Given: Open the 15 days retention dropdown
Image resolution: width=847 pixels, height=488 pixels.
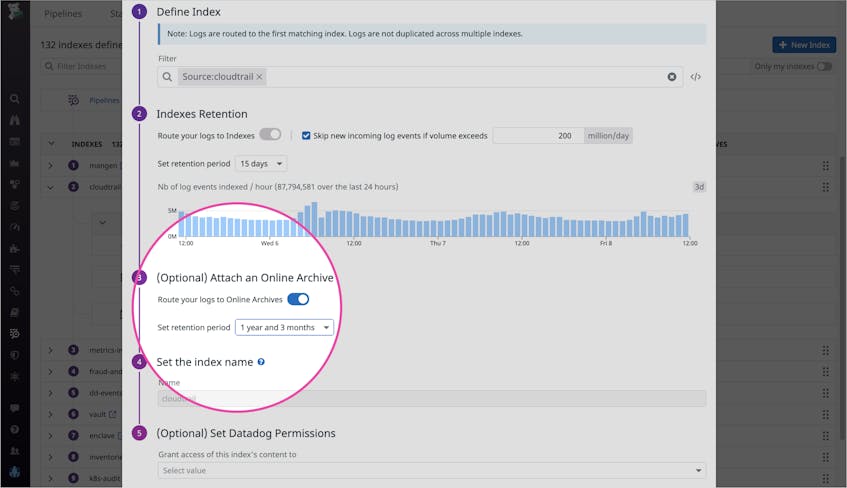Looking at the screenshot, I should 261,164.
